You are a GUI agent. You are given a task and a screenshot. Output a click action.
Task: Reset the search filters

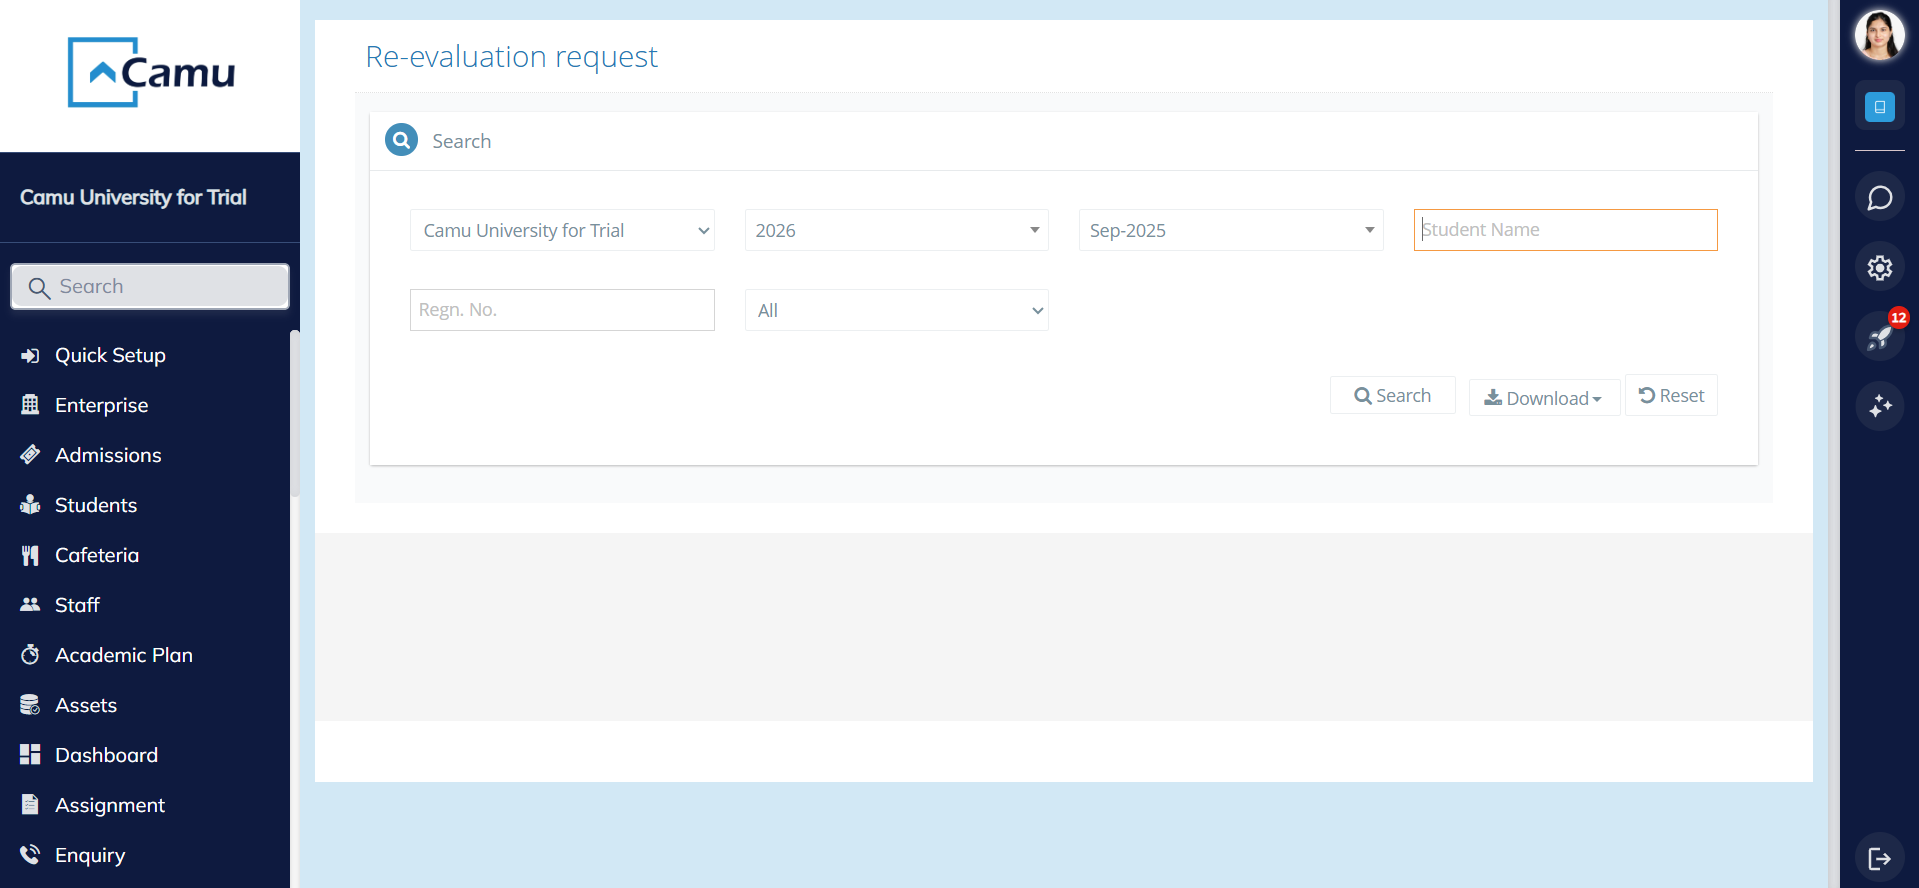click(1671, 396)
